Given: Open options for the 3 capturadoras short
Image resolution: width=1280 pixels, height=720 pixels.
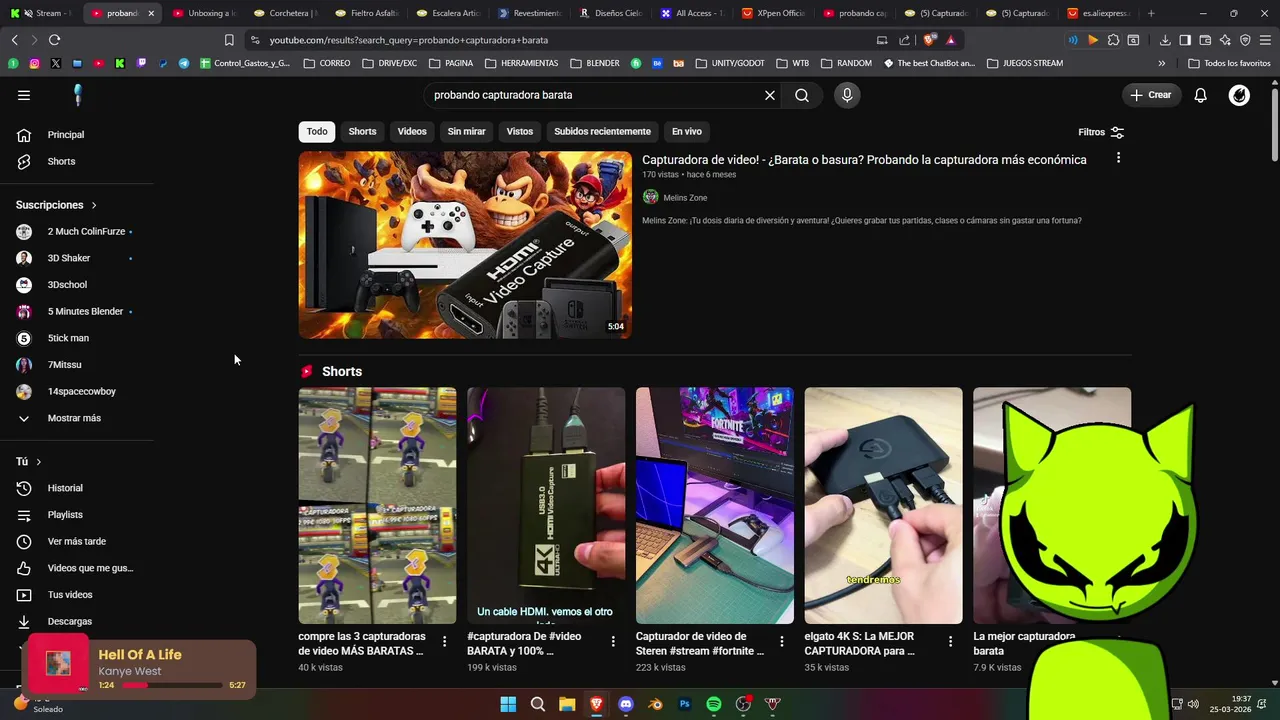Looking at the screenshot, I should pyautogui.click(x=445, y=642).
